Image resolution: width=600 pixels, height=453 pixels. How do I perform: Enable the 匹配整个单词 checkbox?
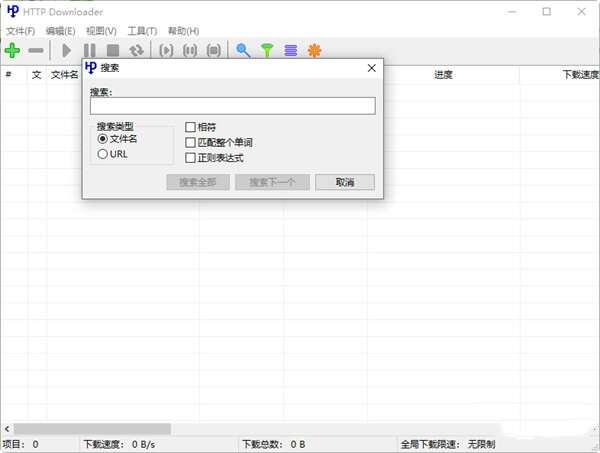point(190,142)
